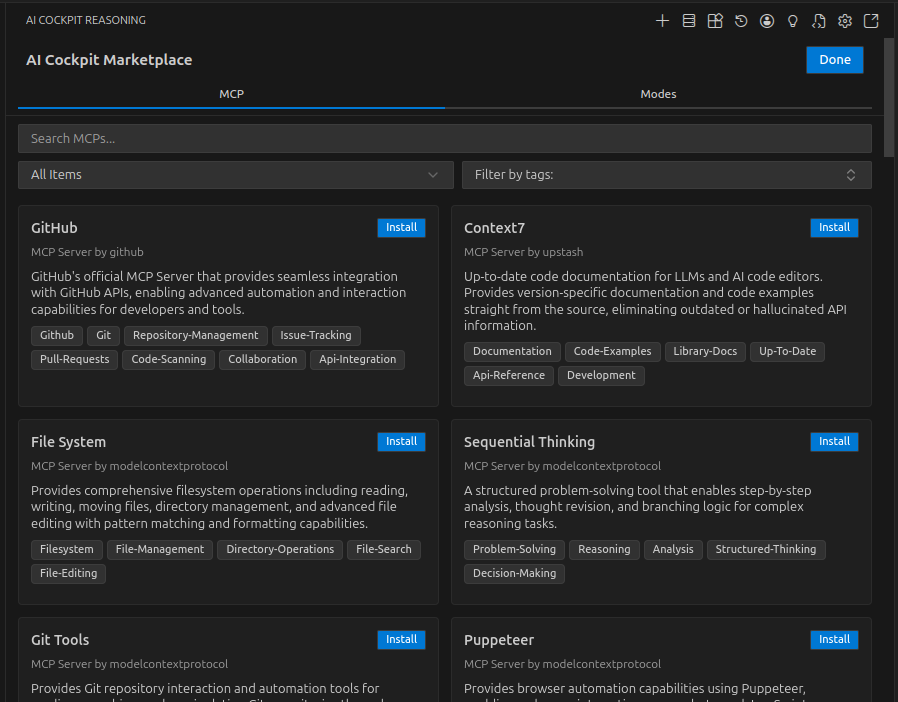
Task: Install the GitHub MCP server
Action: (401, 228)
